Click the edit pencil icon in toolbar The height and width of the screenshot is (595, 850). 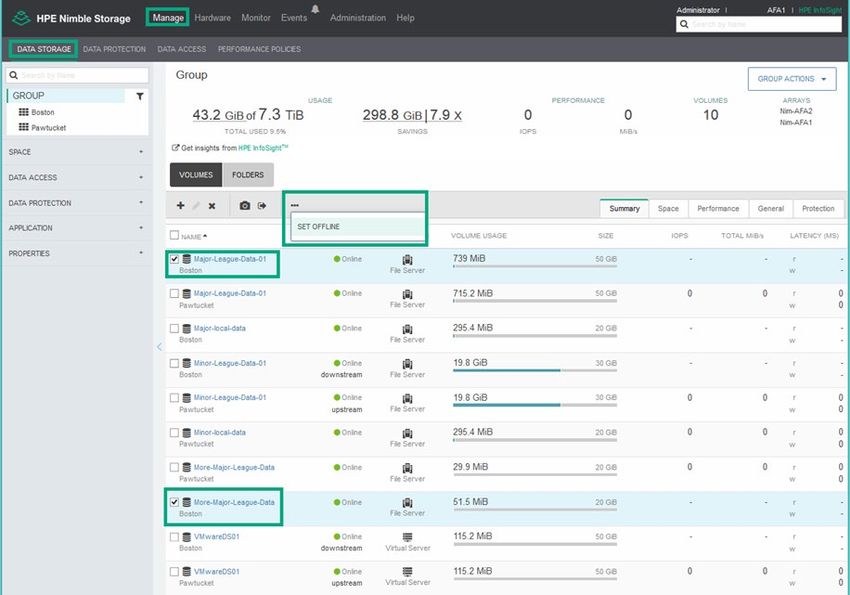point(196,206)
